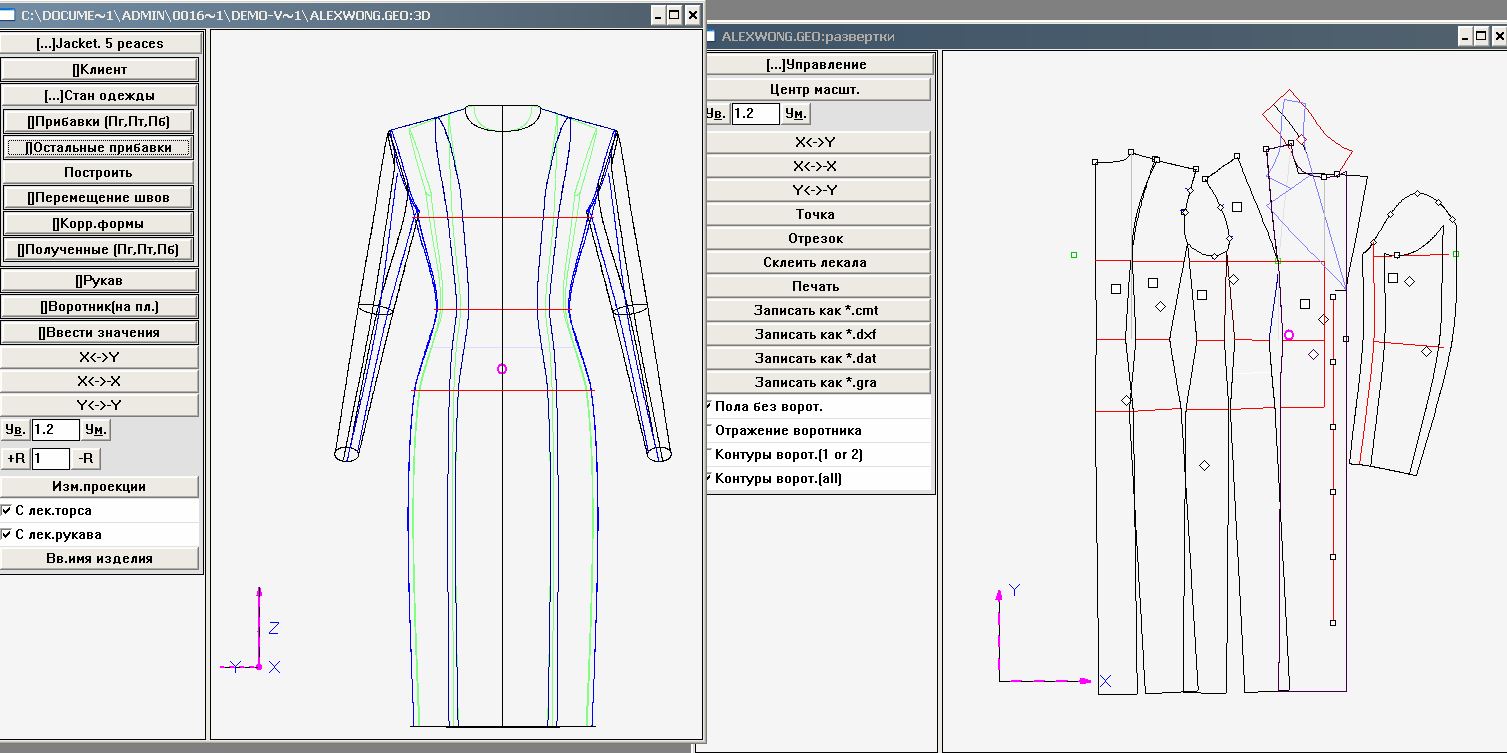Click the magenta circle marker on pattern layout
The width and height of the screenshot is (1507, 753).
(x=1289, y=335)
